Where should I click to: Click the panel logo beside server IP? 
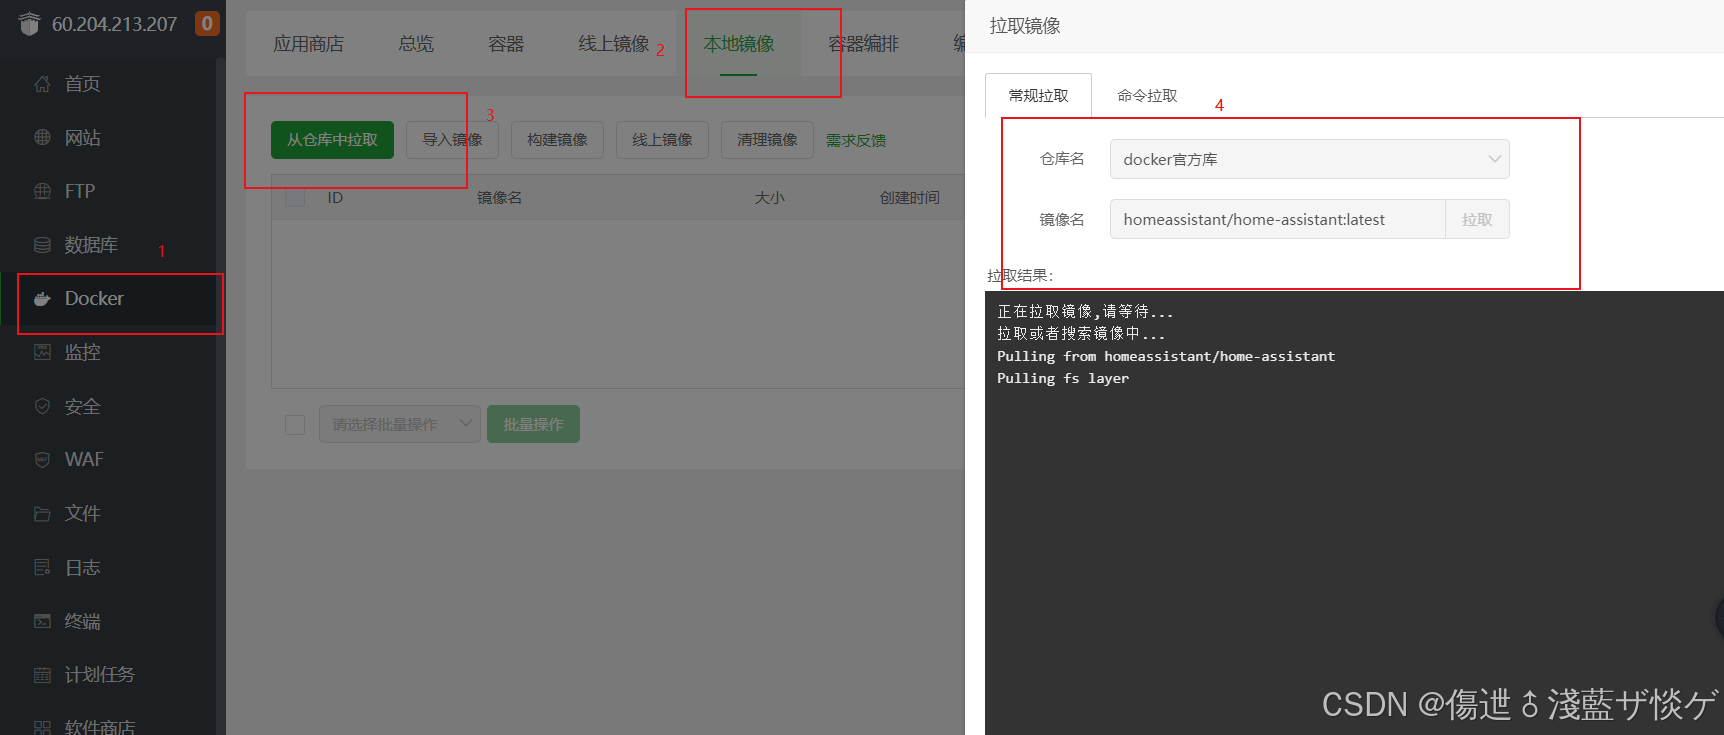pyautogui.click(x=29, y=23)
